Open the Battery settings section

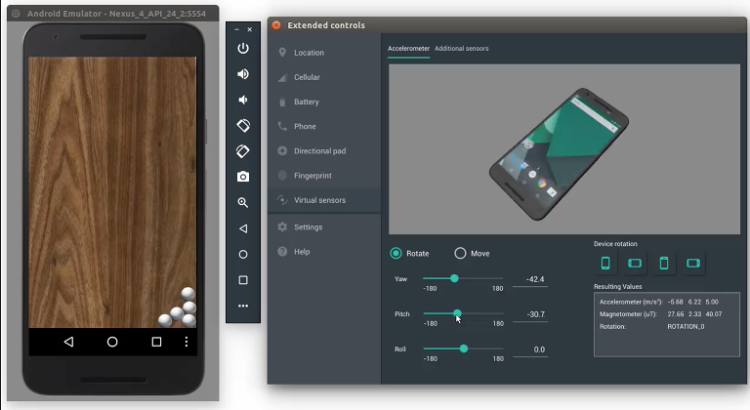click(306, 102)
